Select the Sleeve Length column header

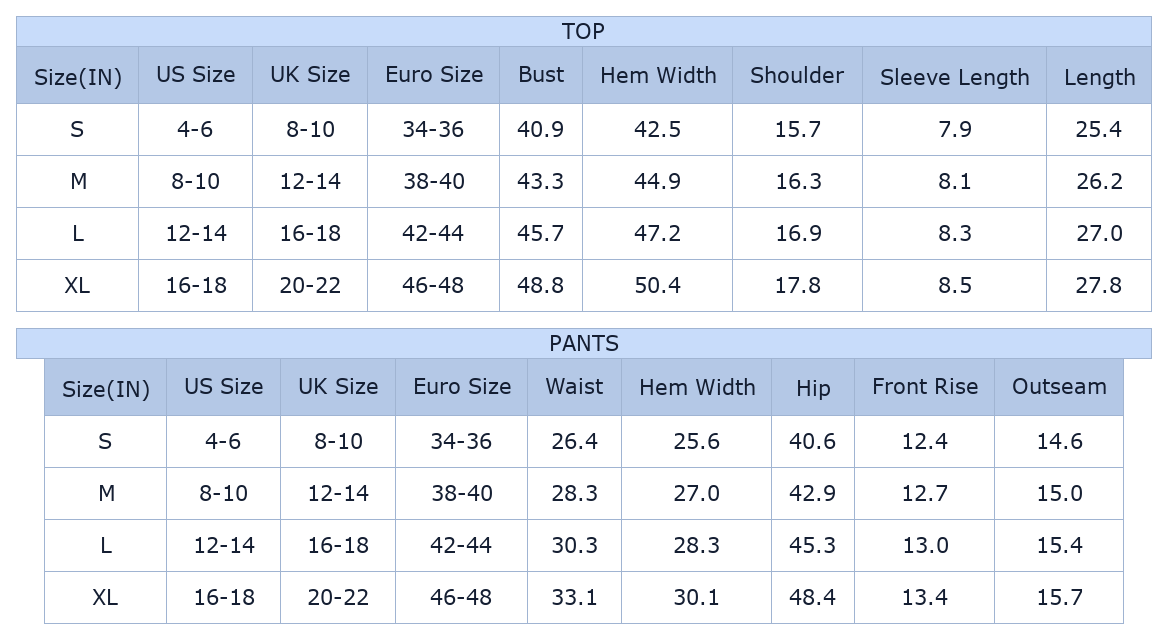pyautogui.click(x=954, y=75)
